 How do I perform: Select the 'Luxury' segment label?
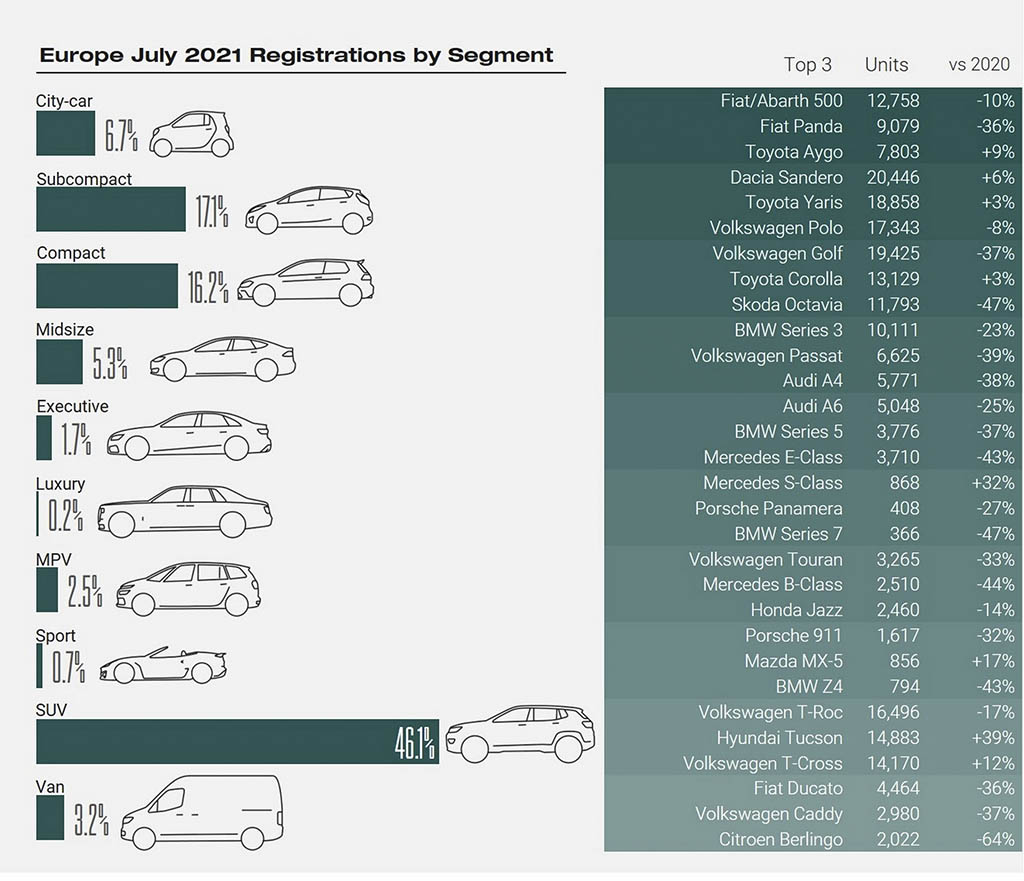(x=61, y=483)
